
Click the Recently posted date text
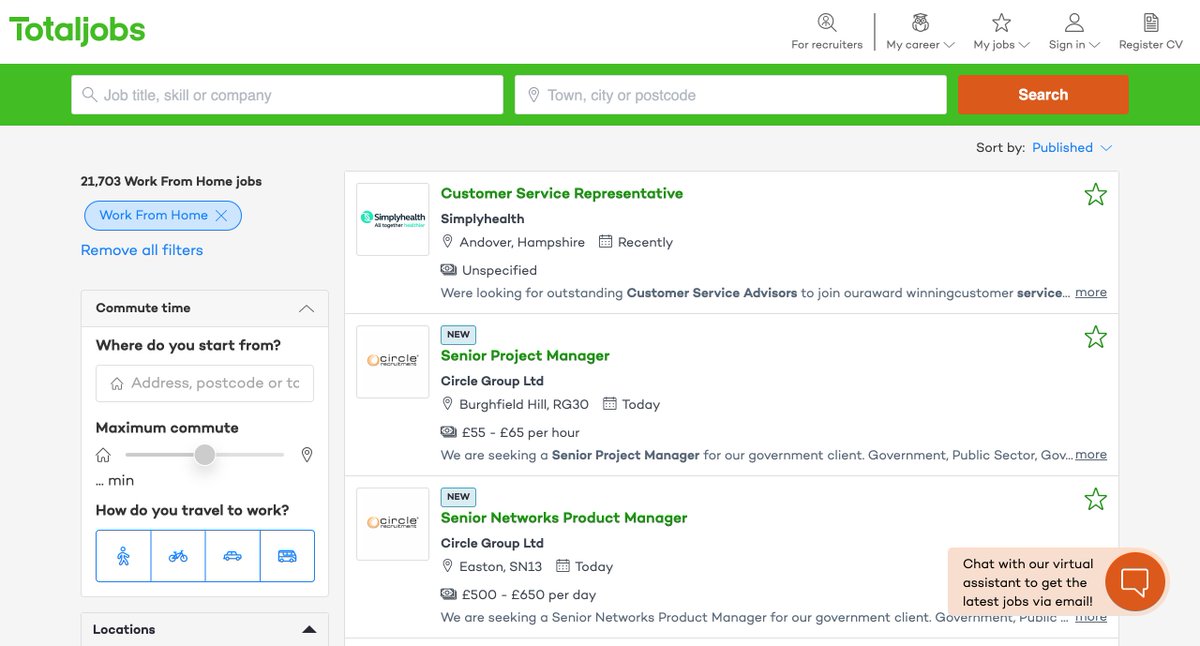pyautogui.click(x=645, y=242)
